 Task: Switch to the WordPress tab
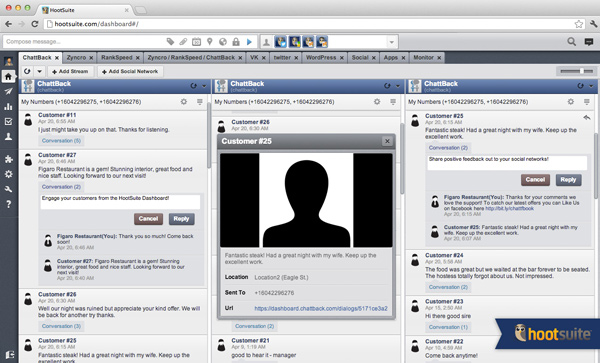click(x=321, y=57)
